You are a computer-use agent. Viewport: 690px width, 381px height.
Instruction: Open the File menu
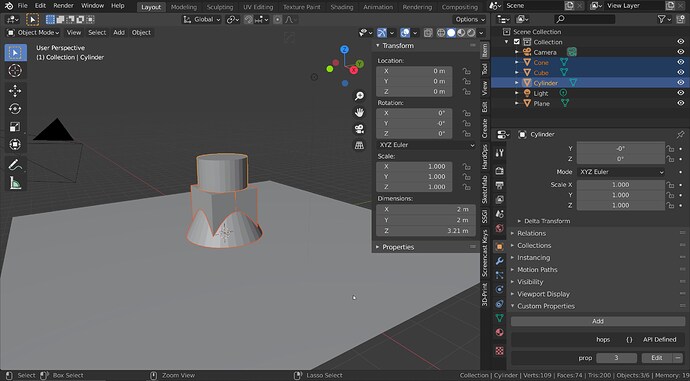point(22,6)
